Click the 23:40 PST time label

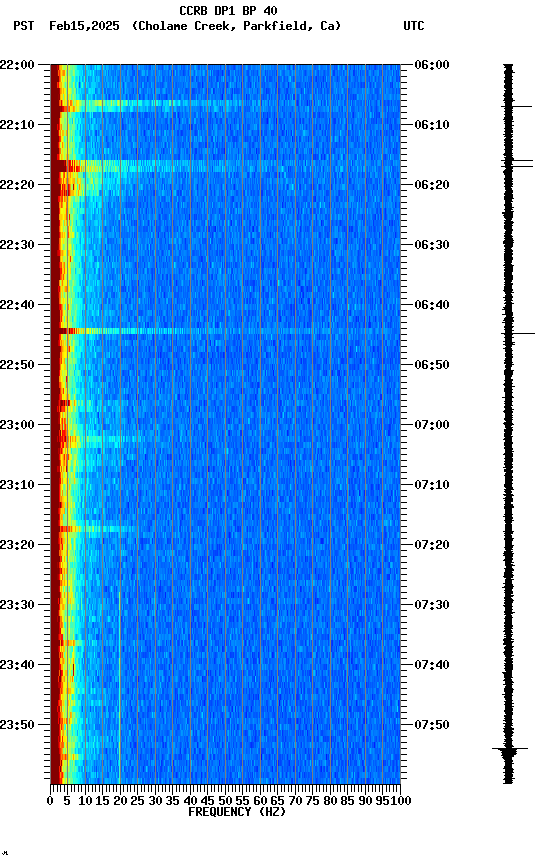coord(17,665)
